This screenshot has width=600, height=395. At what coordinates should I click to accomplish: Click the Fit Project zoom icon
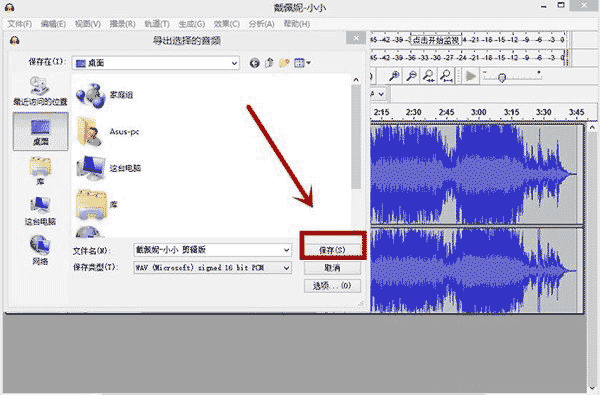(446, 76)
